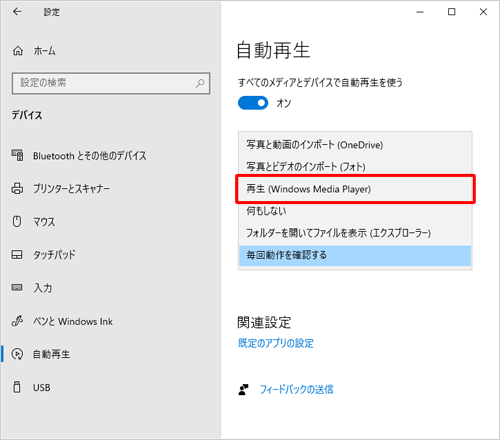Open マウス settings page
This screenshot has width=500, height=440.
coord(111,222)
